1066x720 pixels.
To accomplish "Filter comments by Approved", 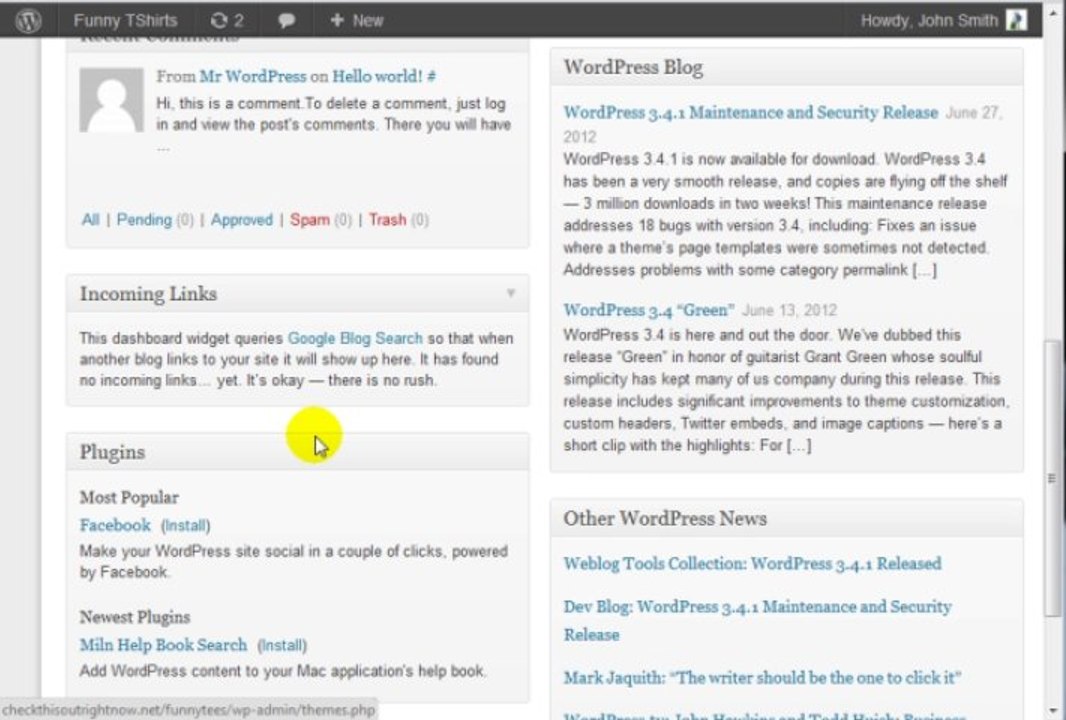I will [241, 220].
